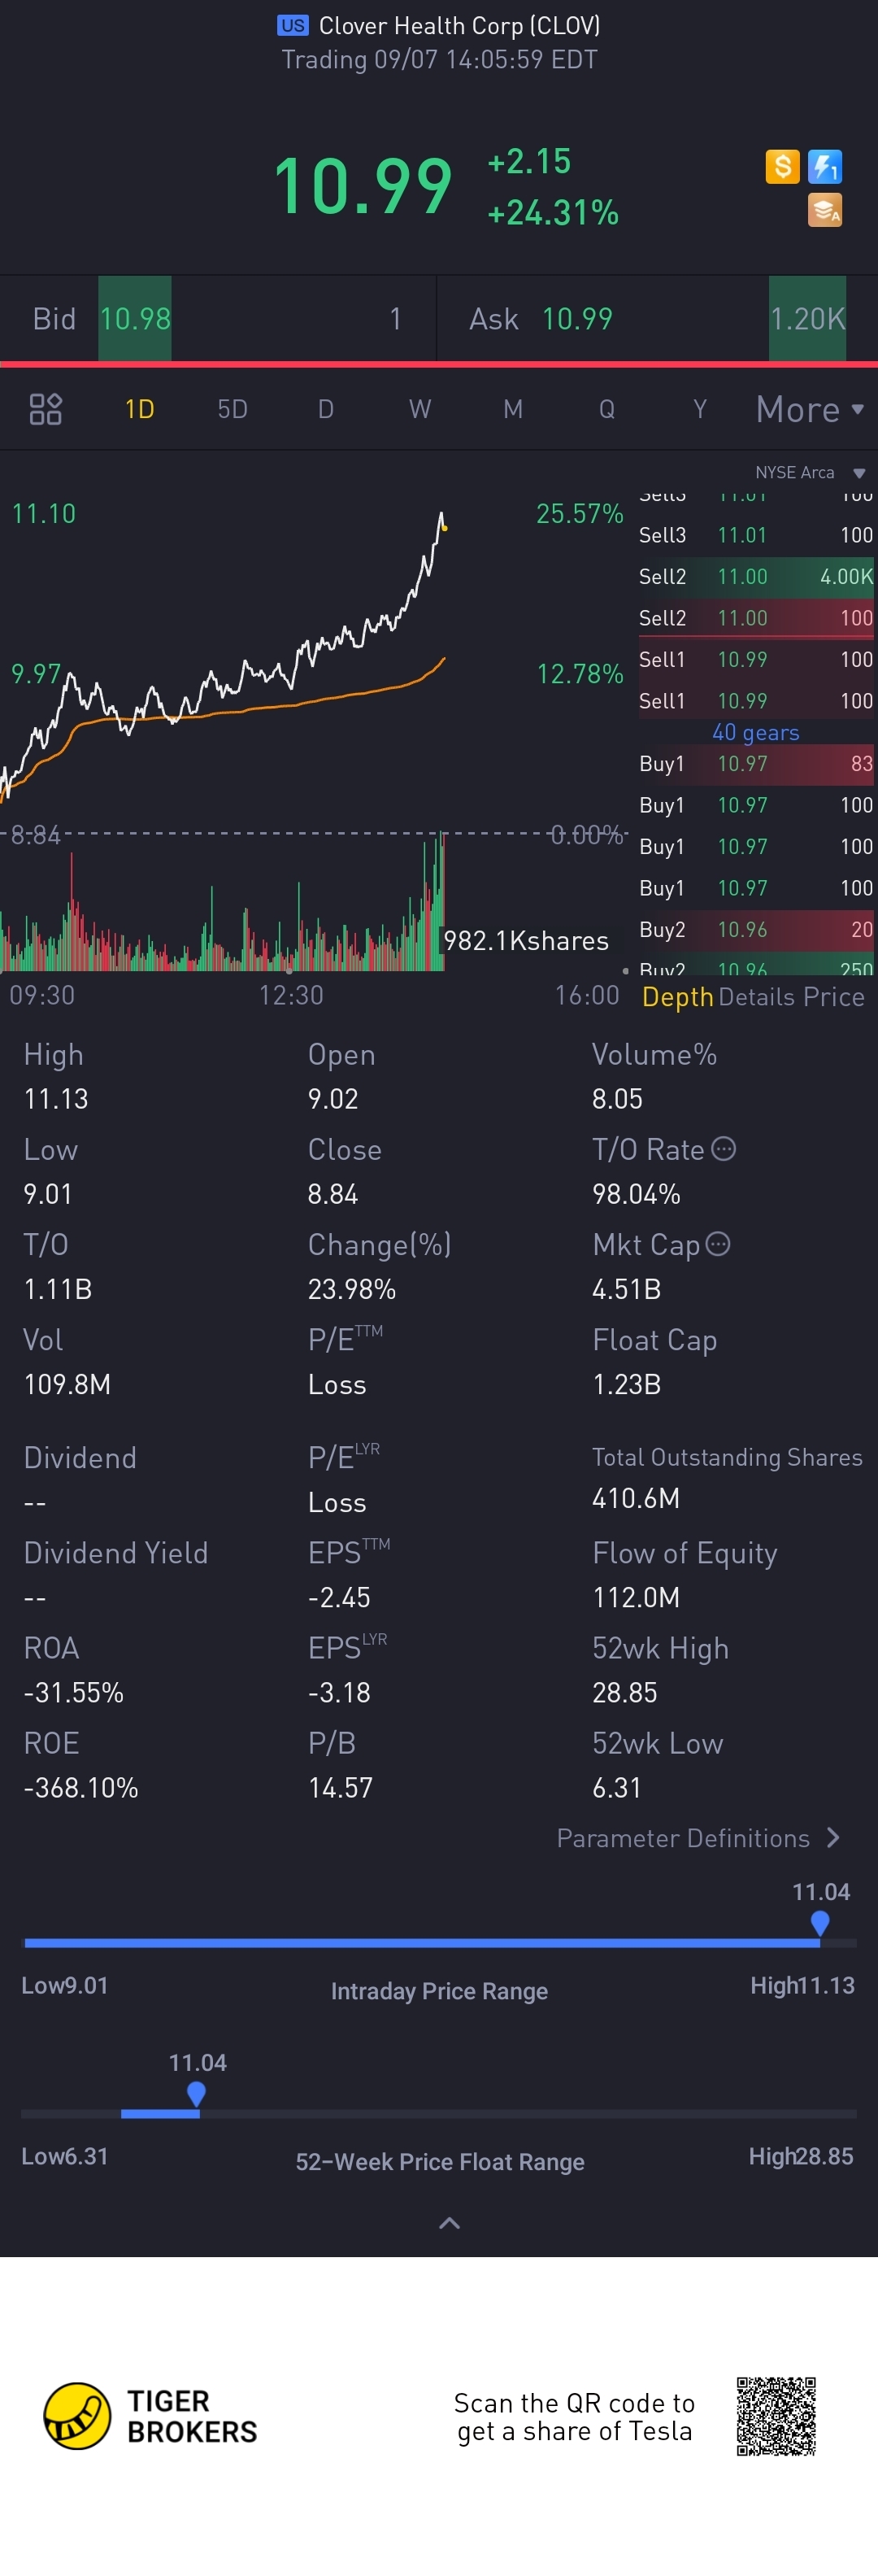Viewport: 878px width, 2576px height.
Task: Click the info icon beside T/O Rate
Action: tap(724, 1148)
